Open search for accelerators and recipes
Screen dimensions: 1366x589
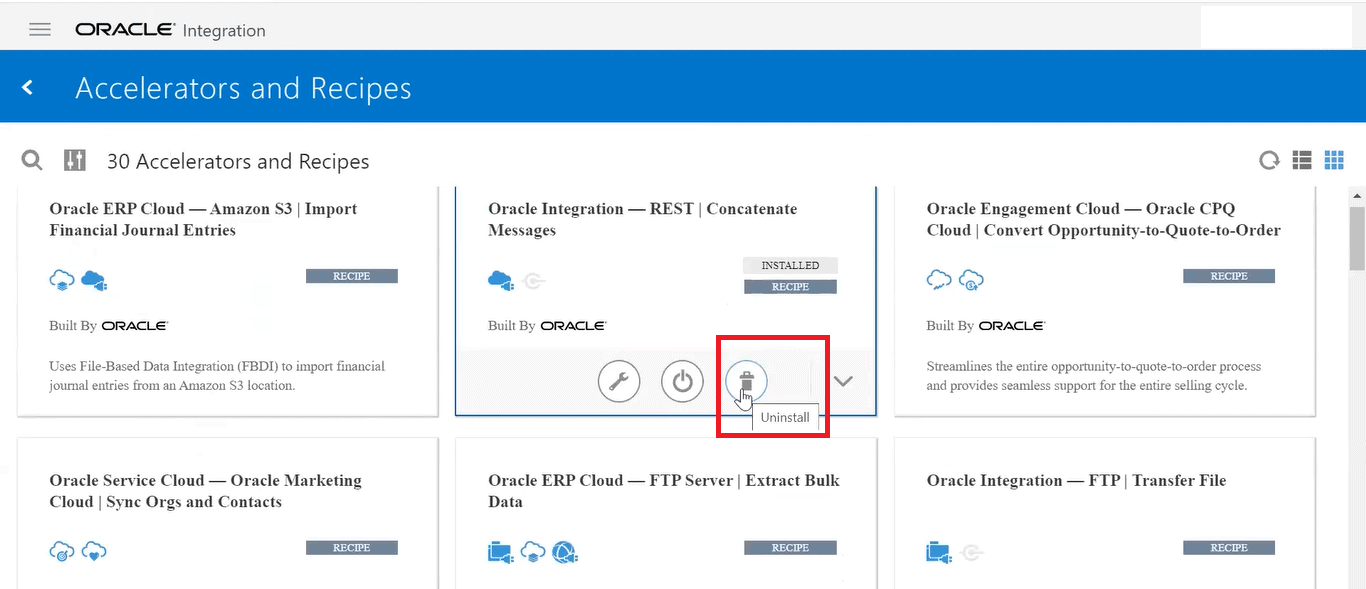[x=32, y=161]
